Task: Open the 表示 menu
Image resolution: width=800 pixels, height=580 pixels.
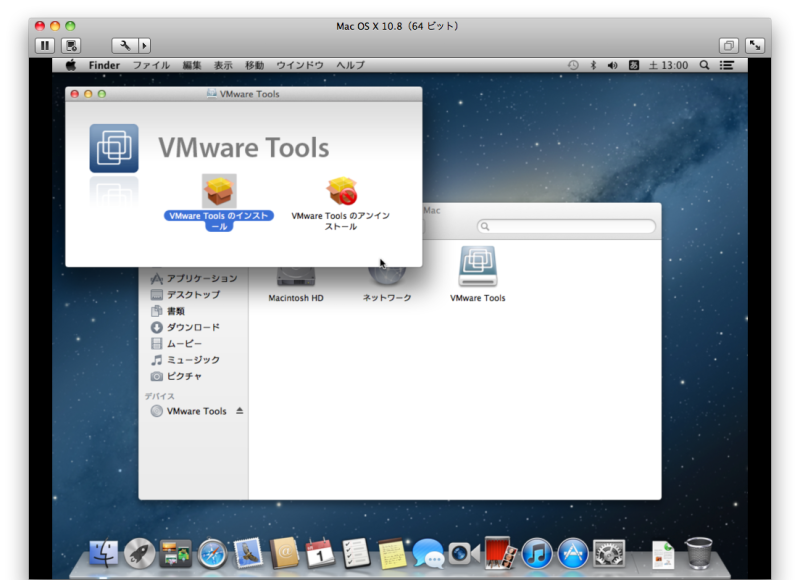Action: [x=223, y=65]
